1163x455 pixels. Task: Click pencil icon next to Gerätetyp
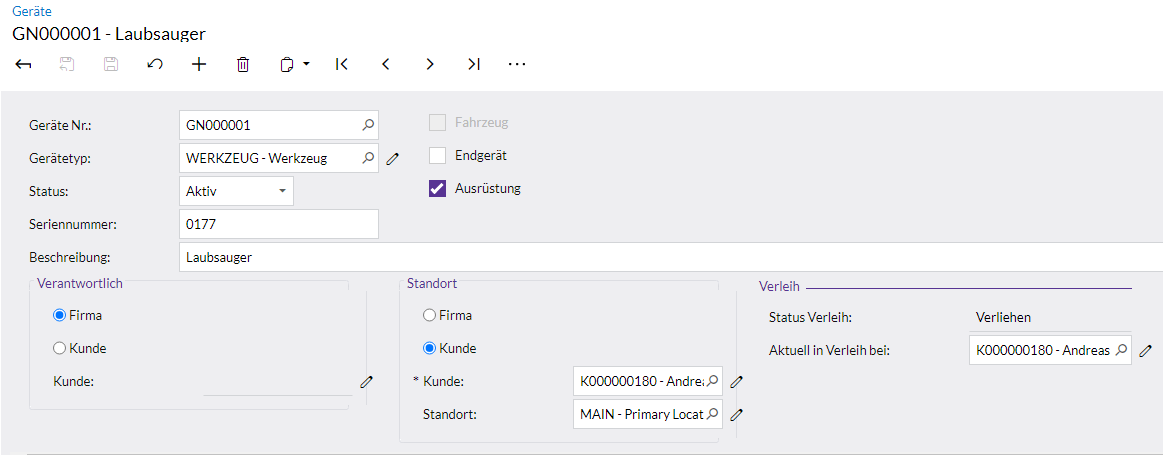393,158
